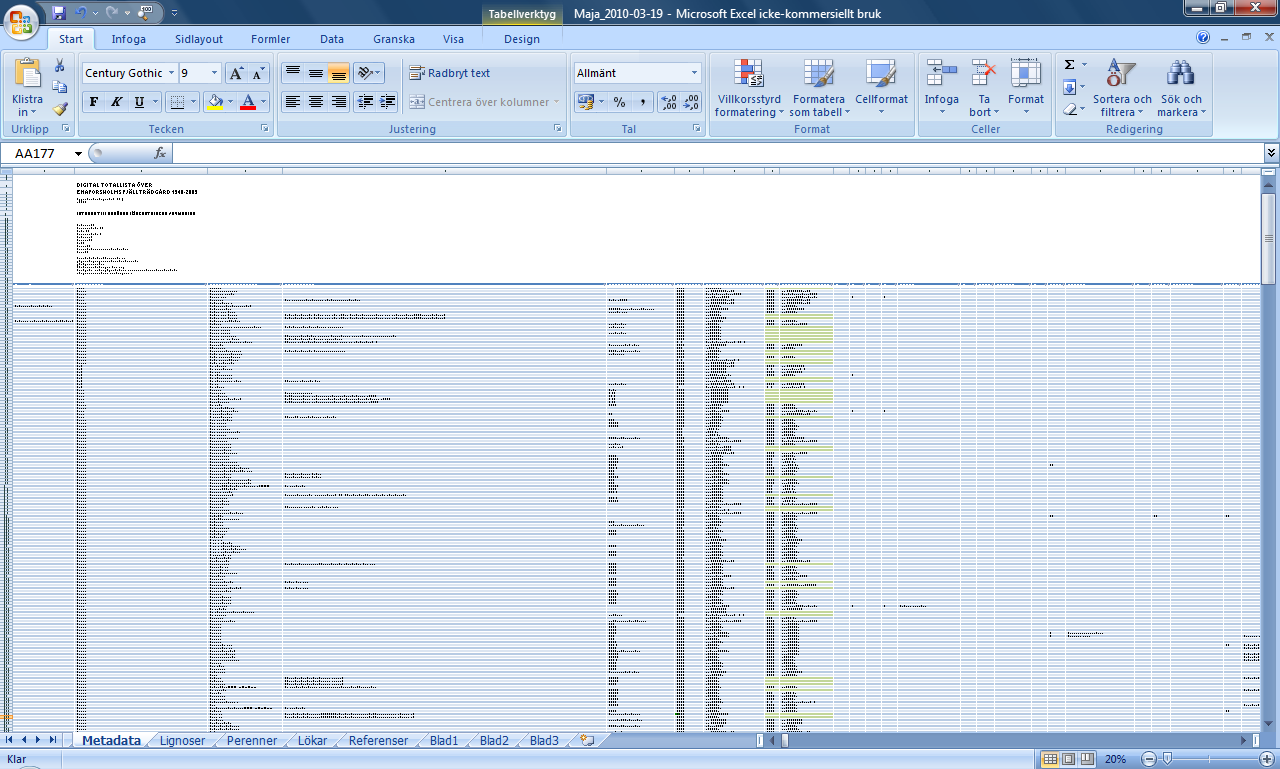Increase the cell indent
The width and height of the screenshot is (1280, 769).
388,102
